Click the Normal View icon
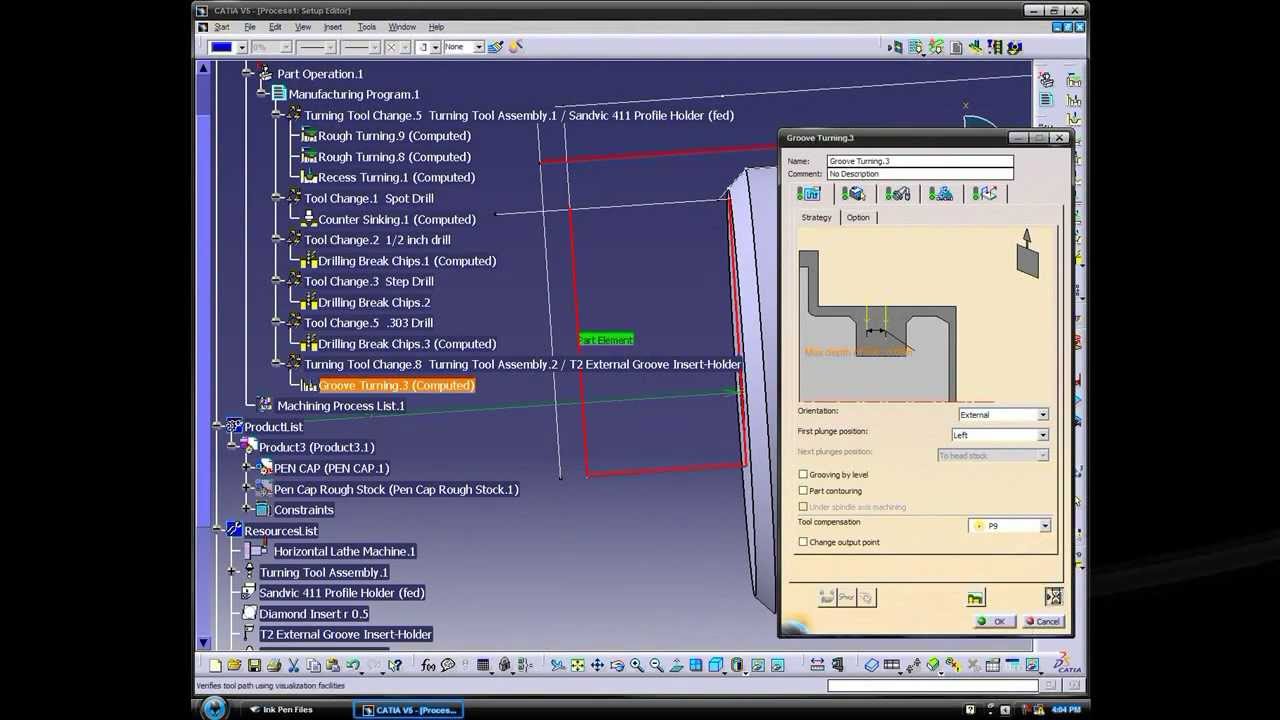The image size is (1280, 720). (x=676, y=665)
